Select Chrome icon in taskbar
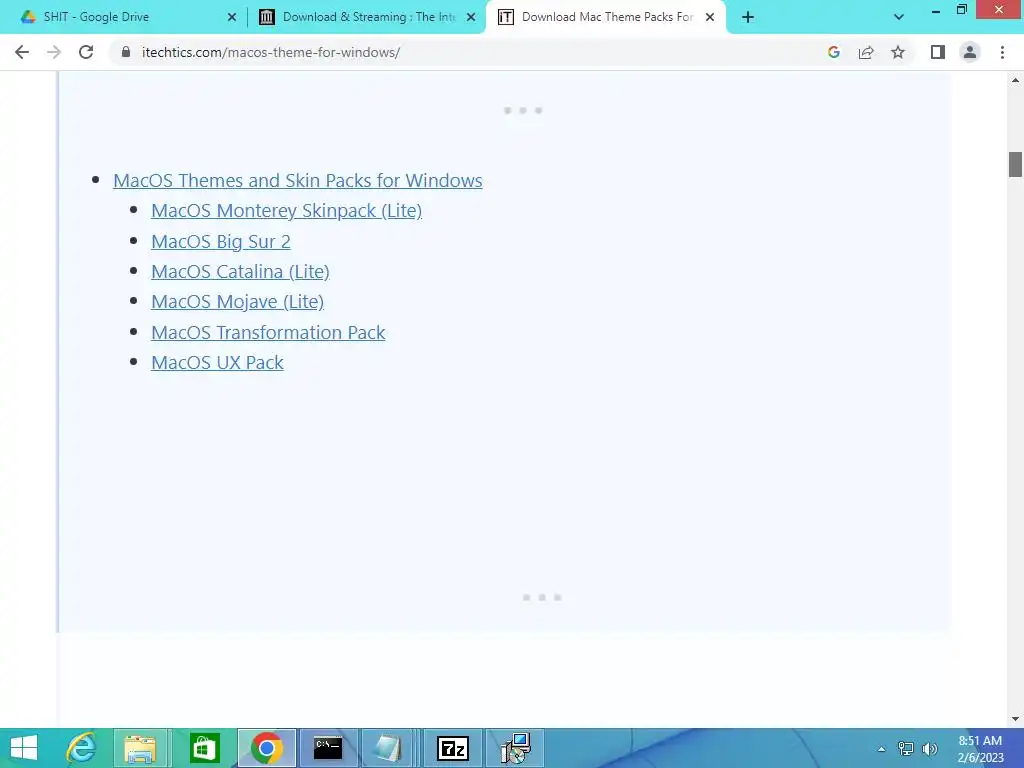The height and width of the screenshot is (768, 1024). 266,748
